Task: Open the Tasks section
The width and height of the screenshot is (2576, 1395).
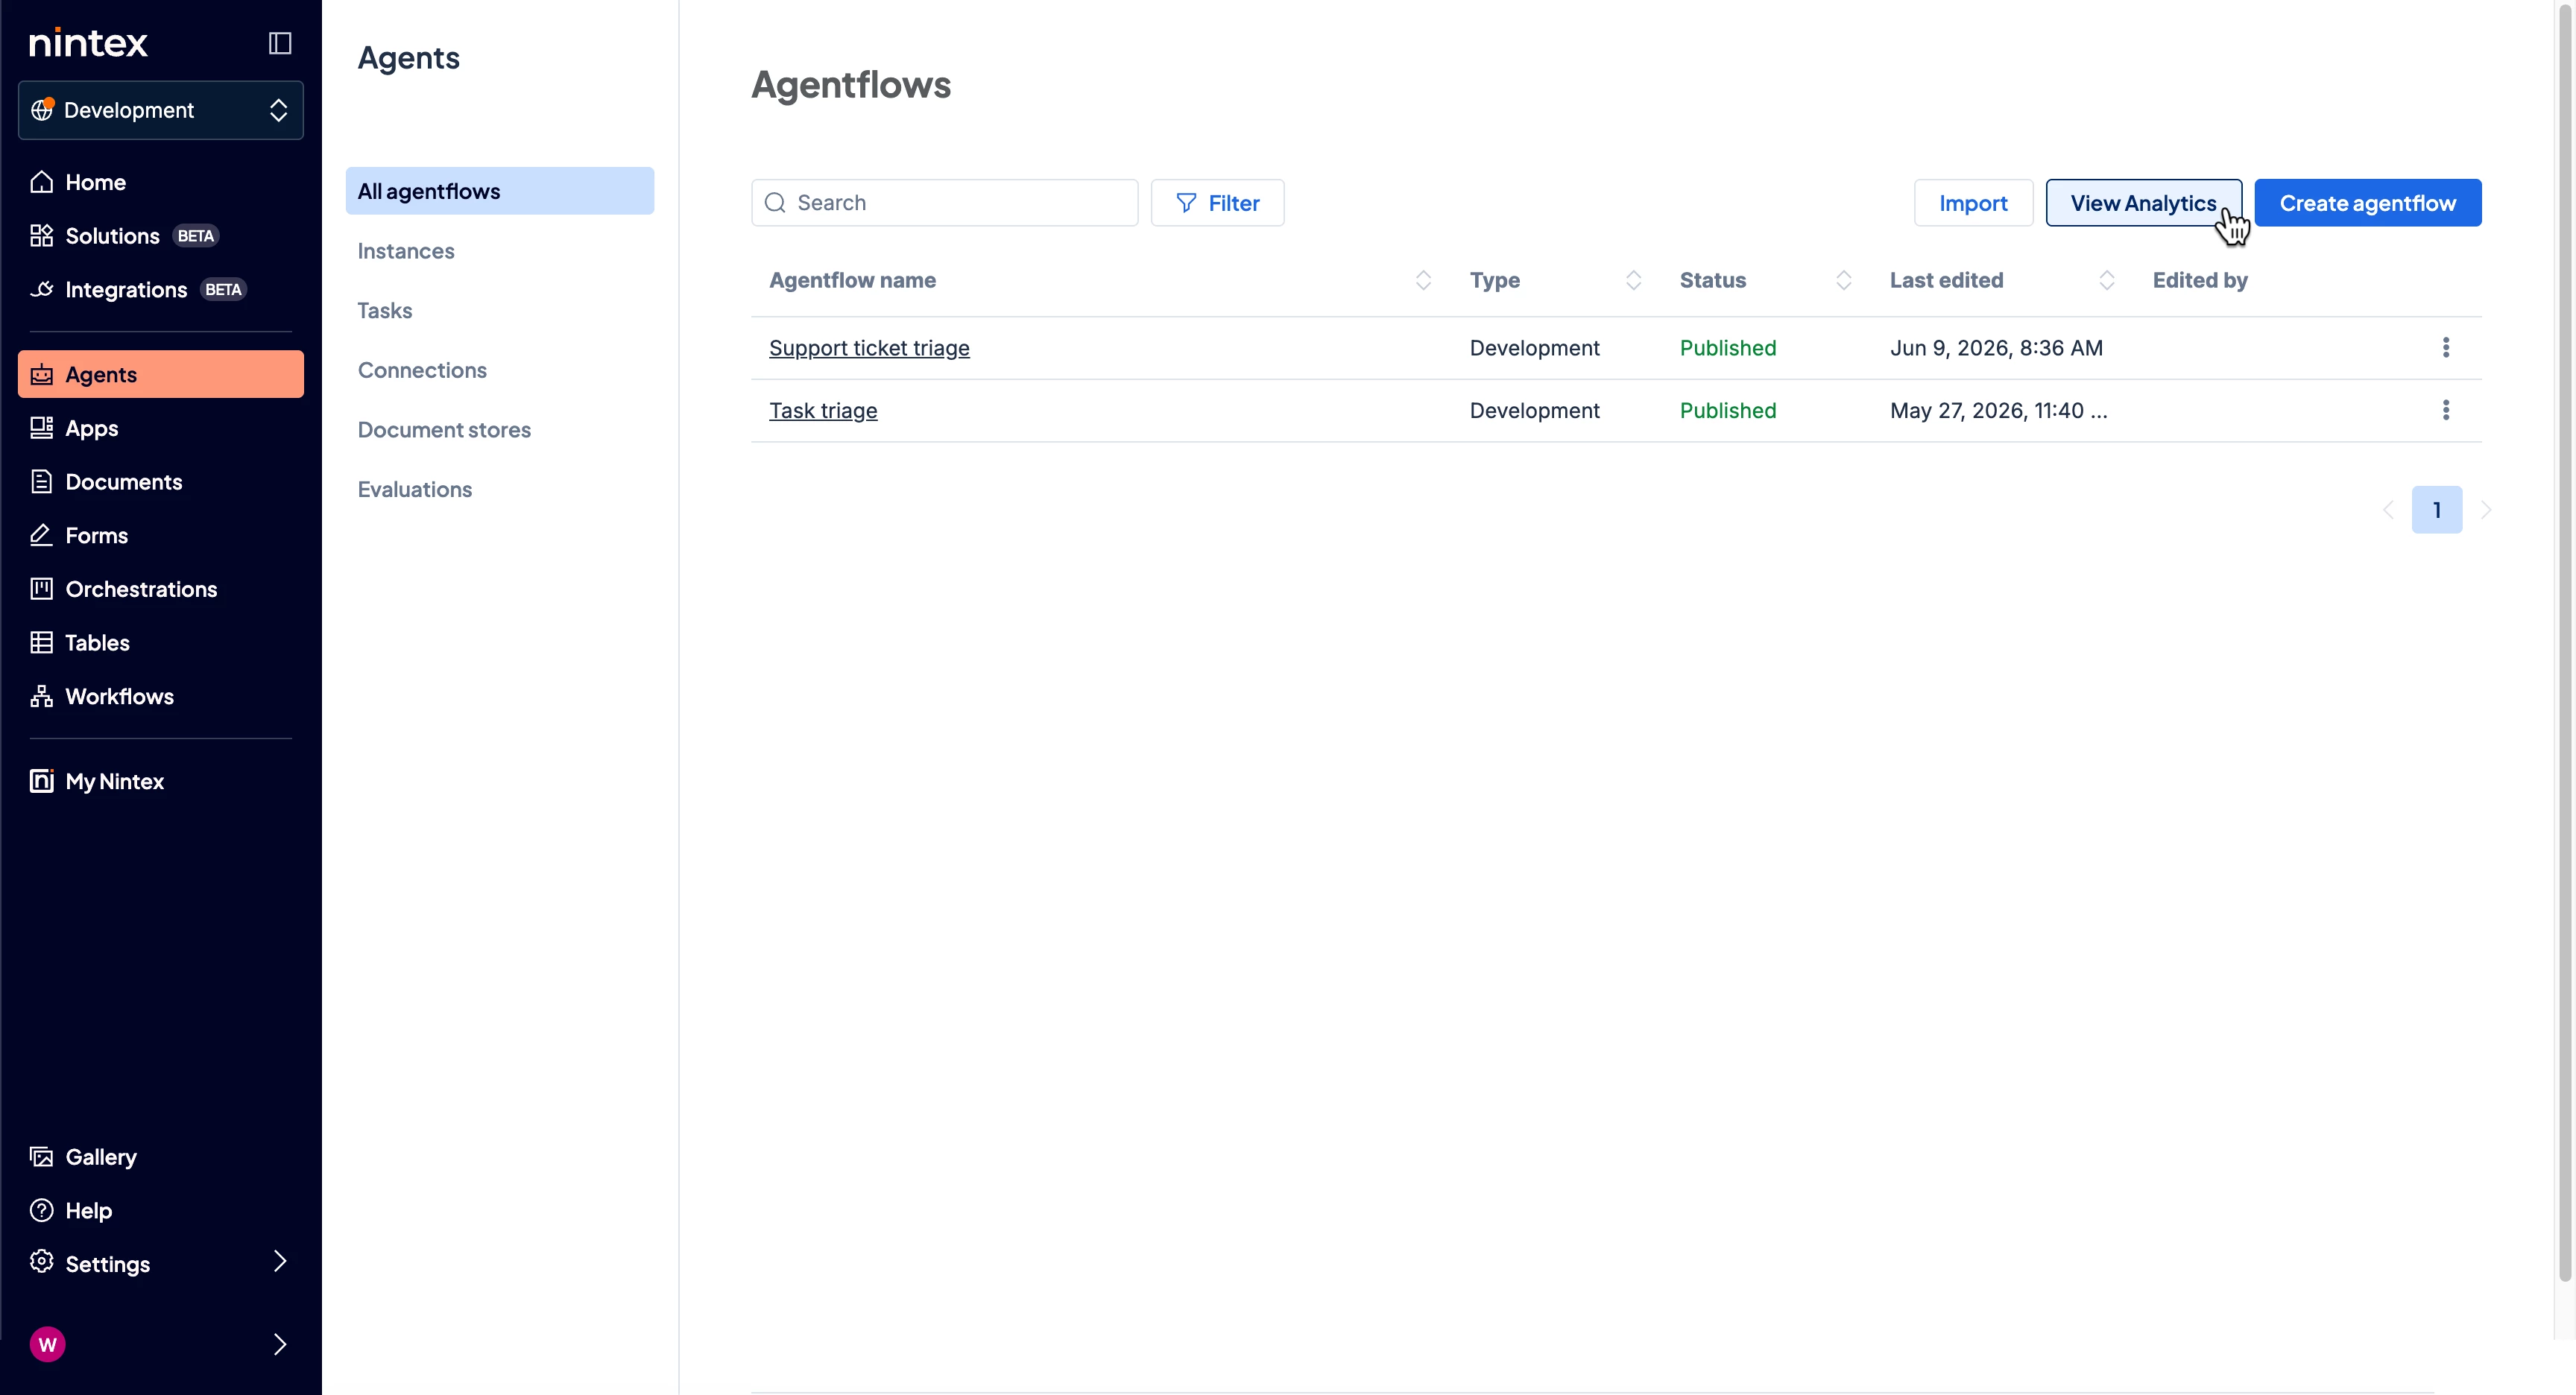Action: (x=385, y=311)
